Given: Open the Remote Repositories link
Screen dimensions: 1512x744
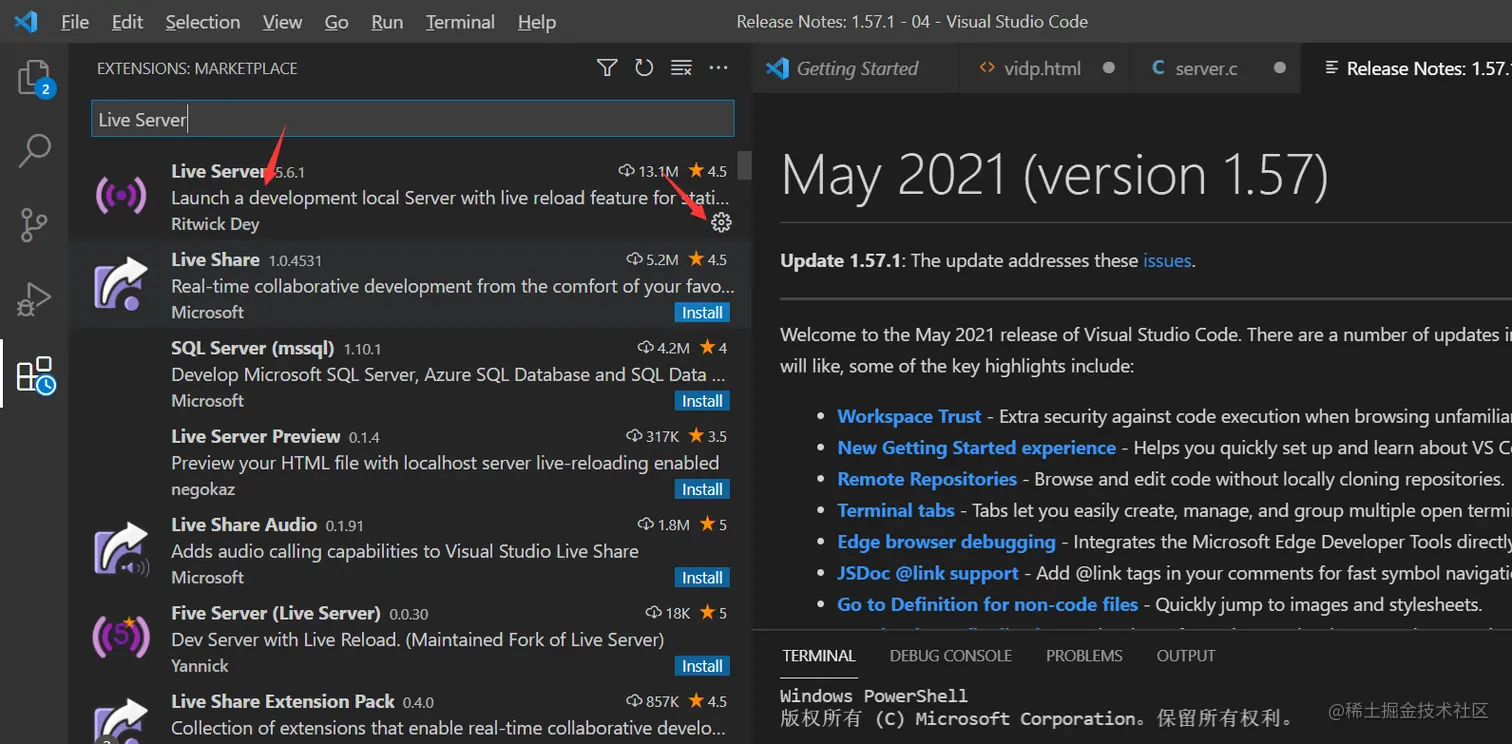Looking at the screenshot, I should click(x=927, y=479).
